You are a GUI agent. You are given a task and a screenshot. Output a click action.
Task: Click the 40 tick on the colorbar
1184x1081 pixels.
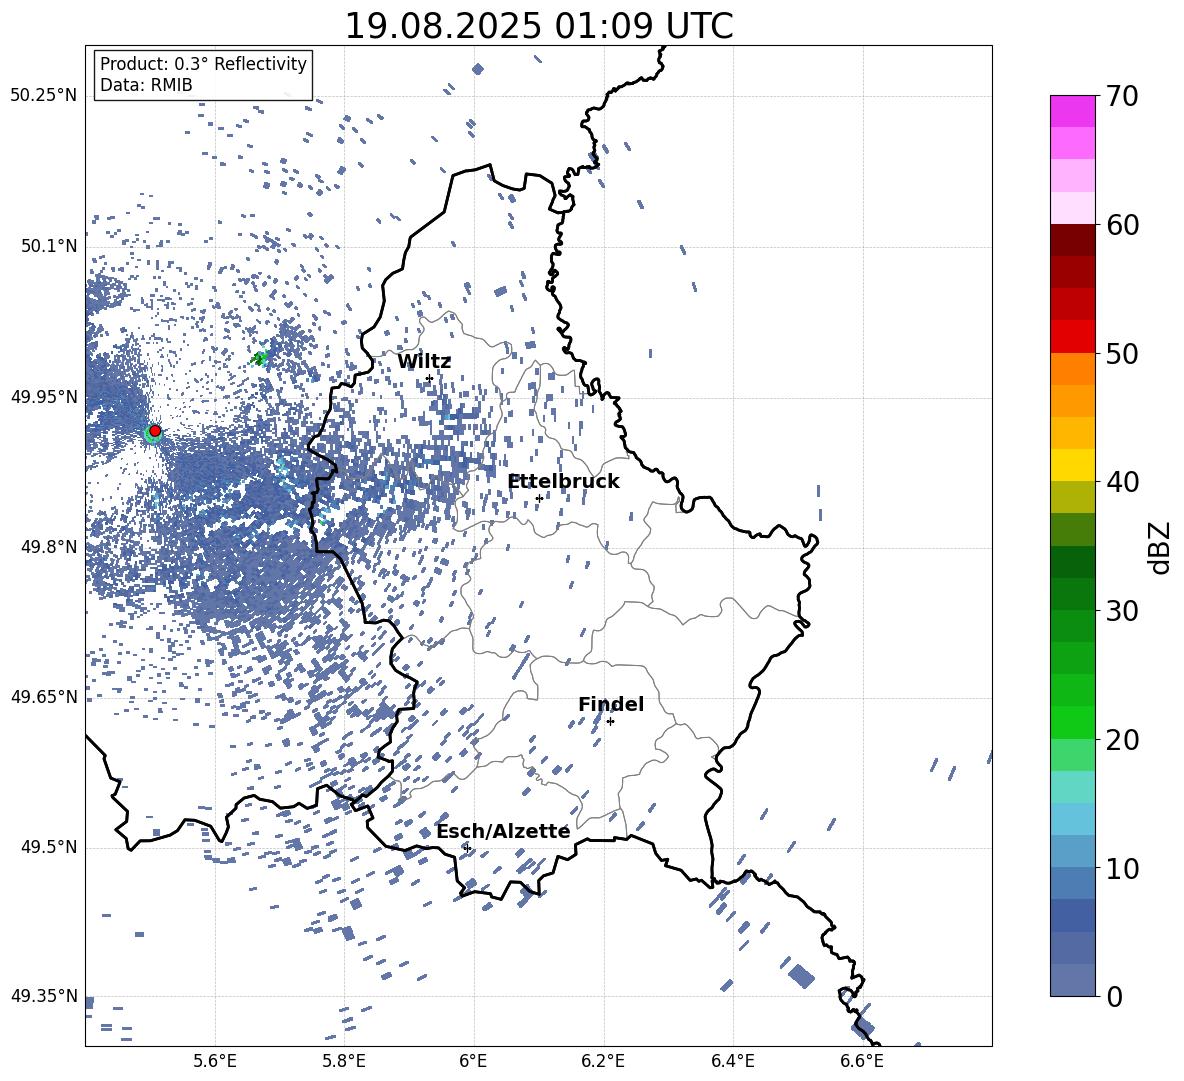(1121, 482)
